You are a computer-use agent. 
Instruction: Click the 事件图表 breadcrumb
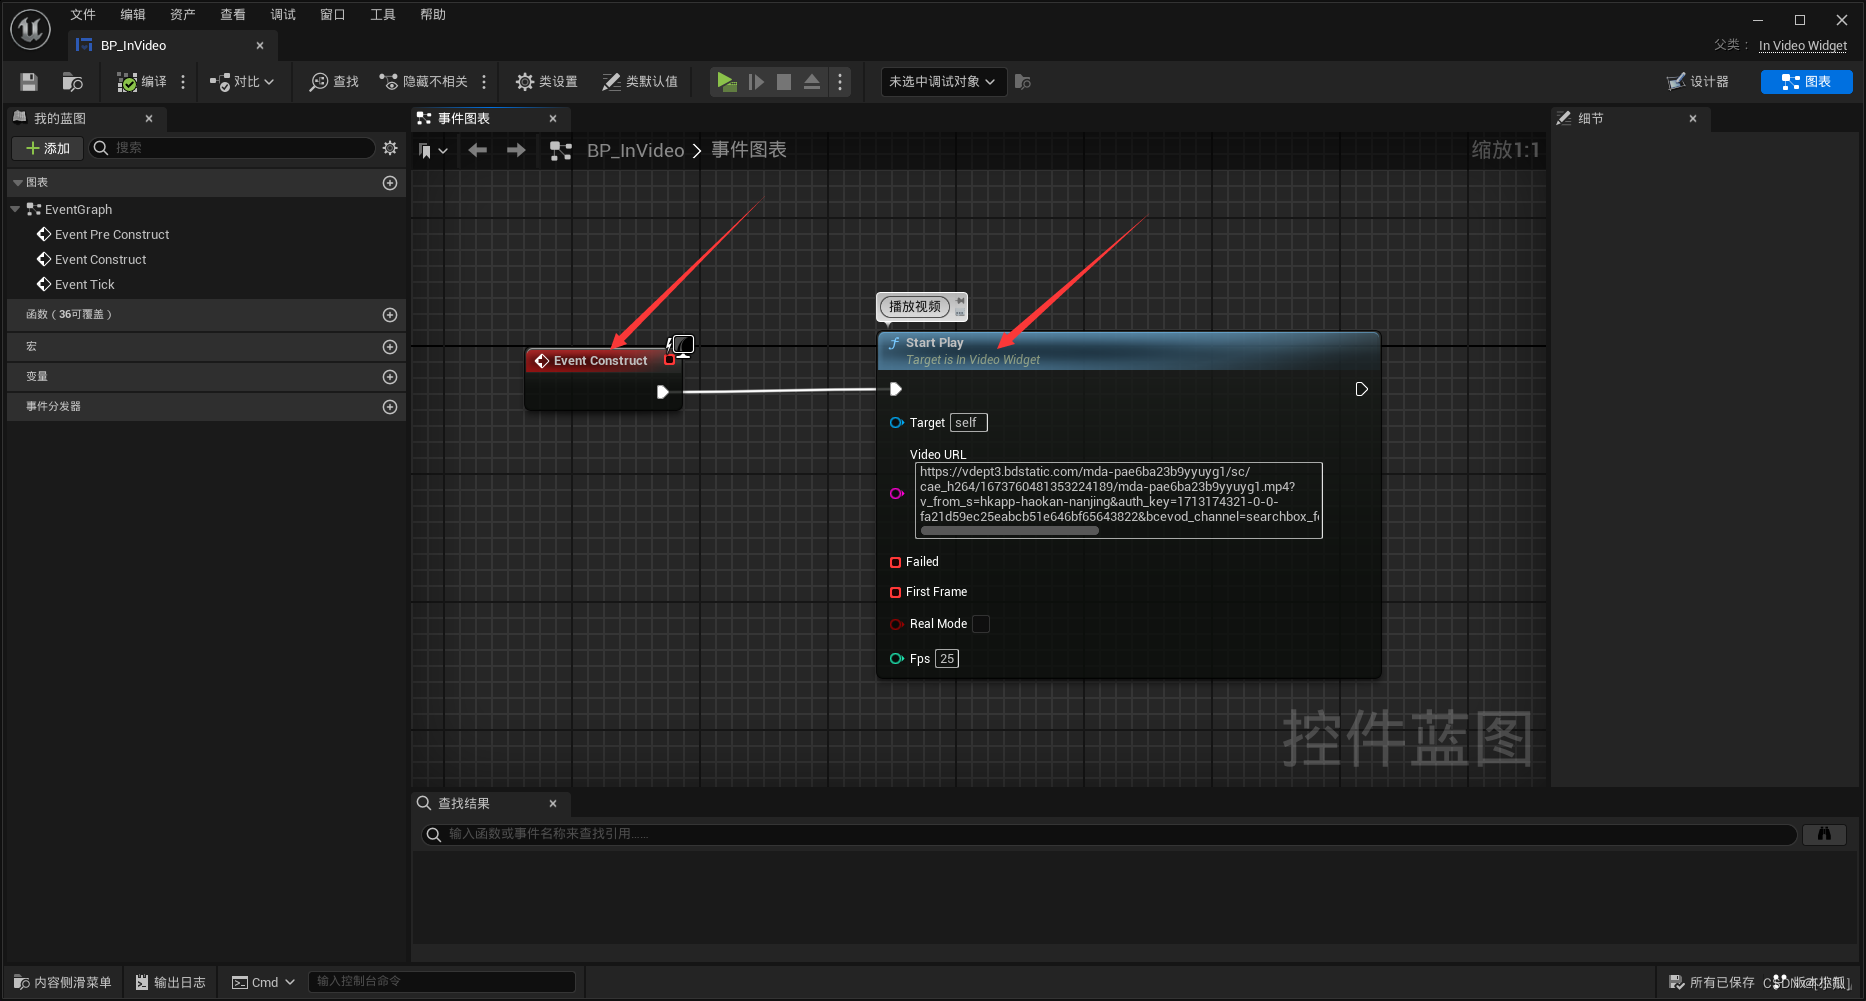pos(749,150)
